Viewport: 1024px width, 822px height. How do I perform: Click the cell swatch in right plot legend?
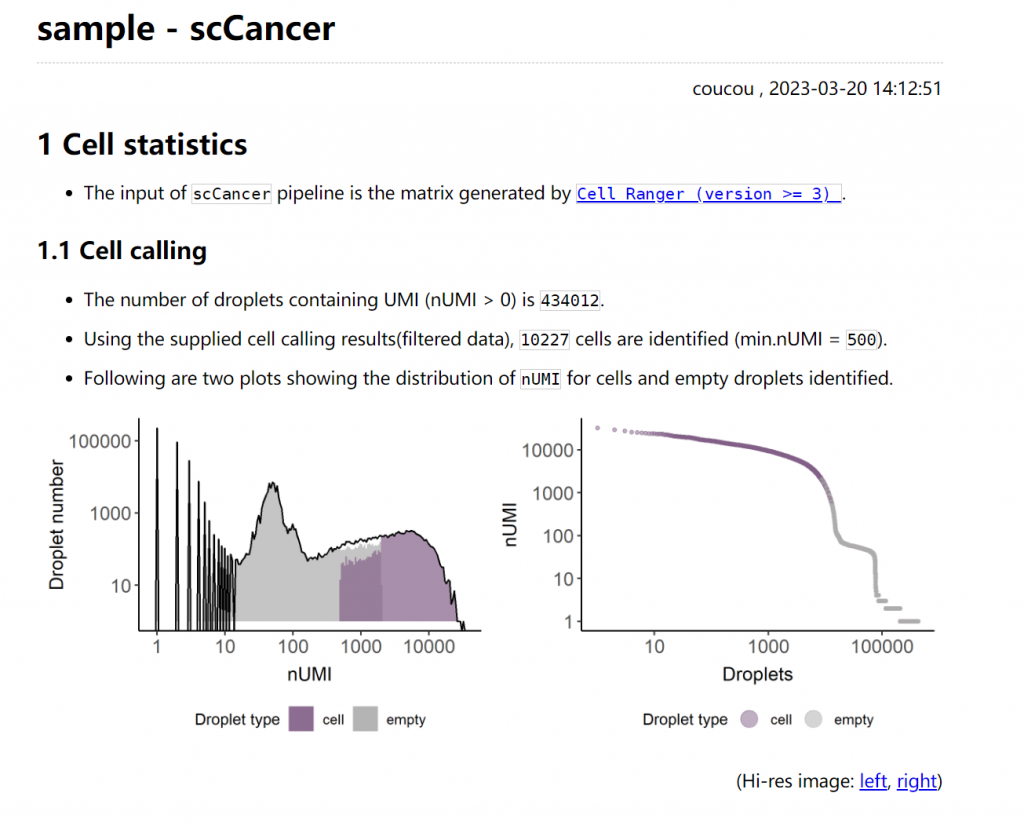point(749,719)
